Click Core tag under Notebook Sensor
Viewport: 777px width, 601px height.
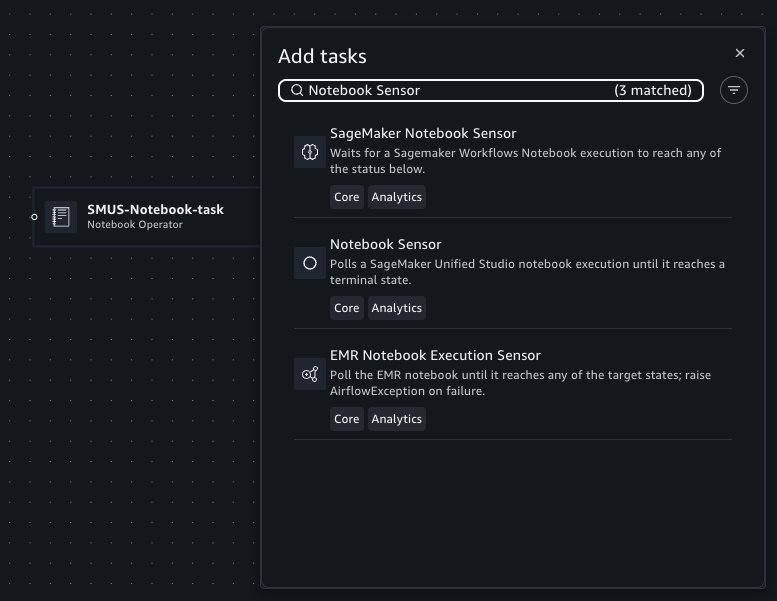[346, 308]
